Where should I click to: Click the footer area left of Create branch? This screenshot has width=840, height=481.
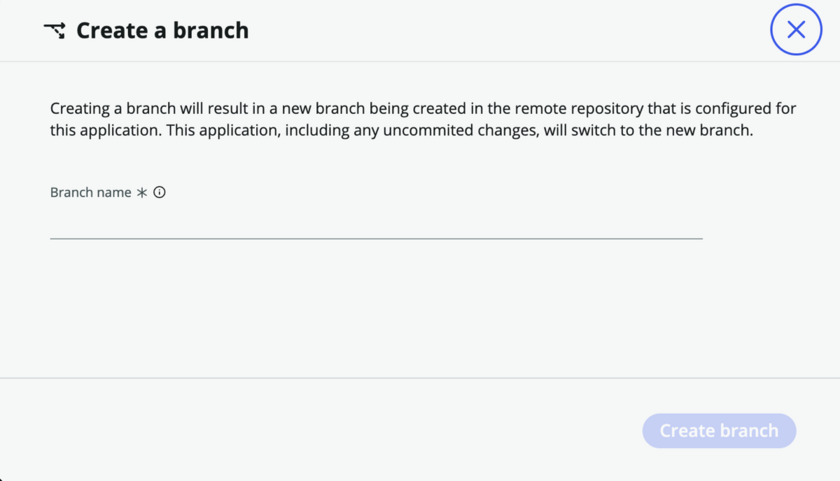coord(321,431)
